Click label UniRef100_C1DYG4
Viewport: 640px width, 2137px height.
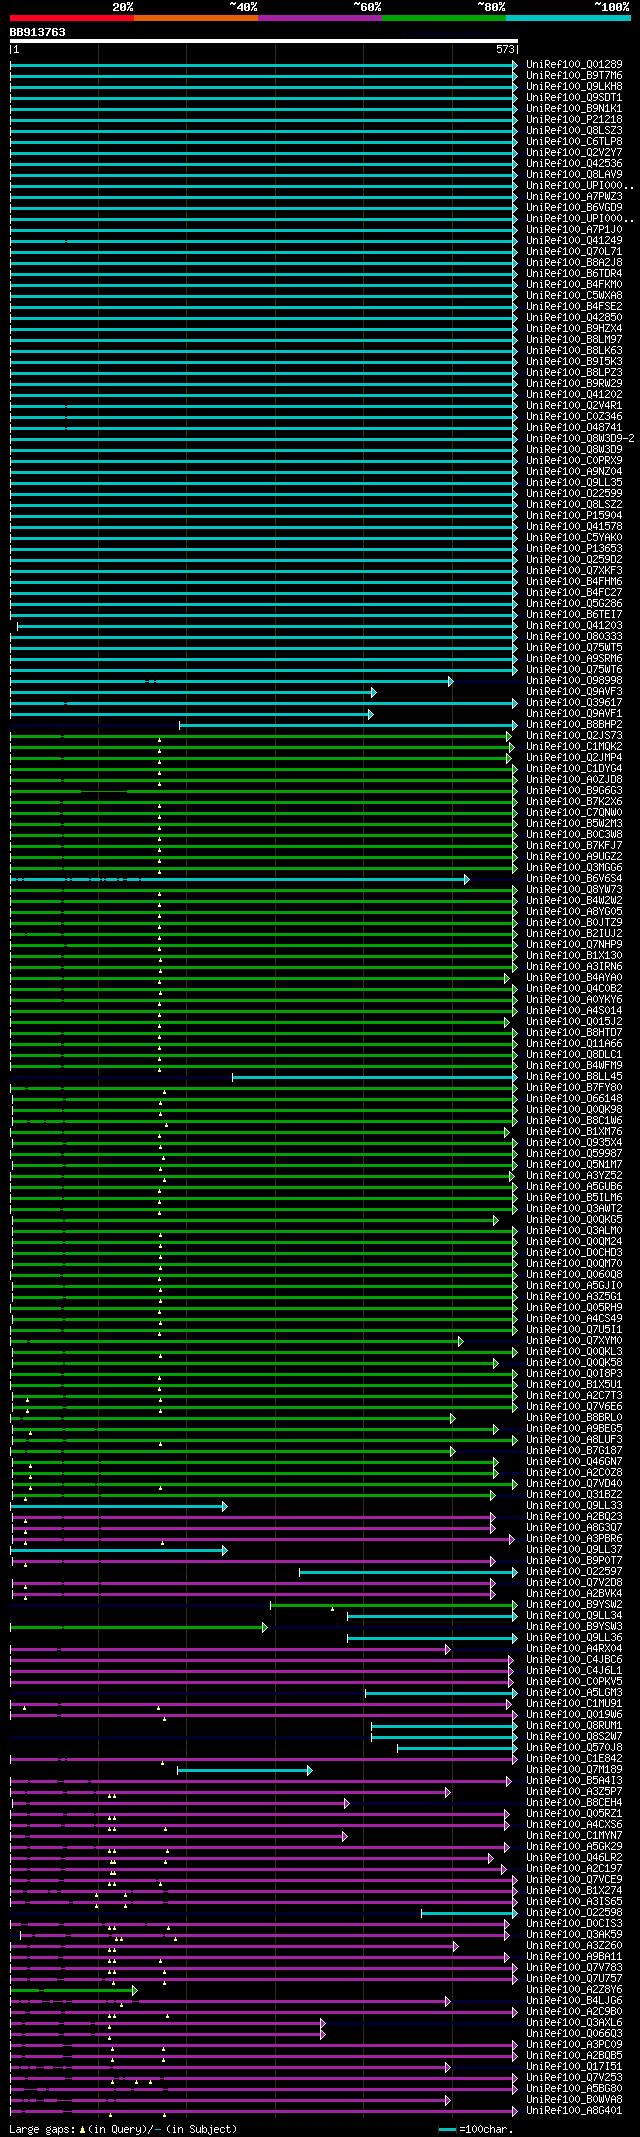tap(574, 768)
